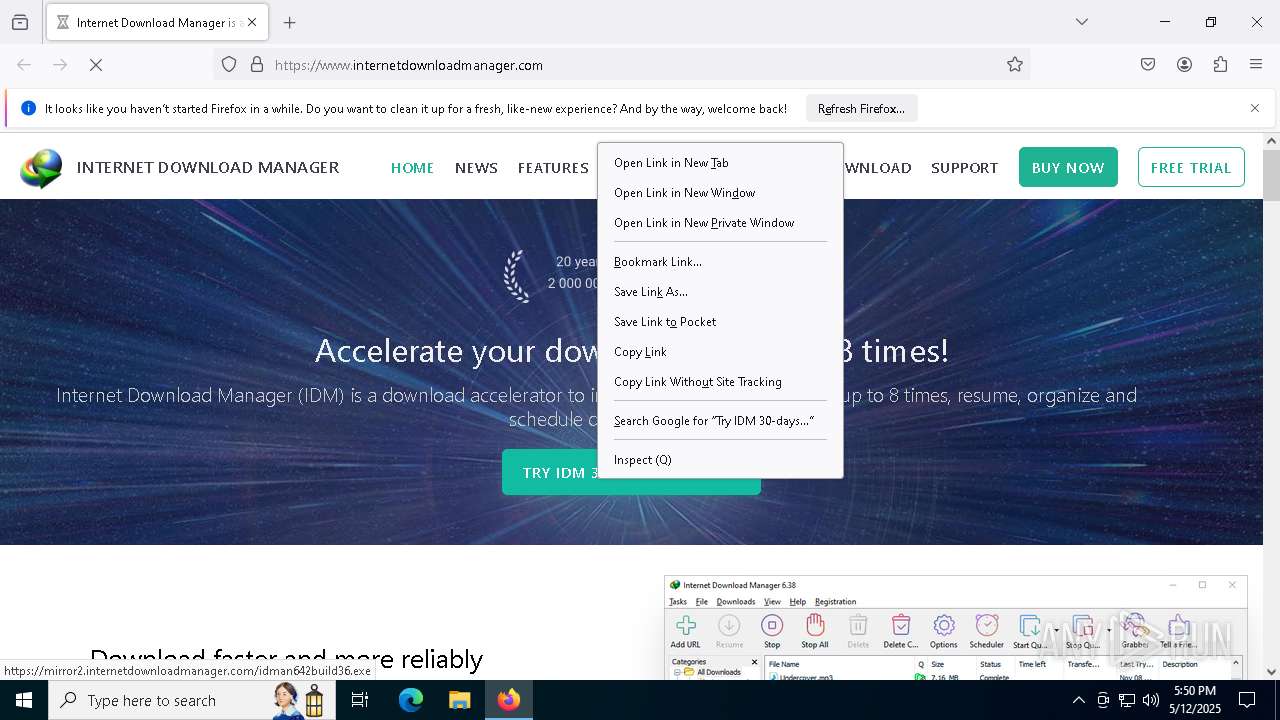Show hidden system tray icons

(x=1078, y=700)
